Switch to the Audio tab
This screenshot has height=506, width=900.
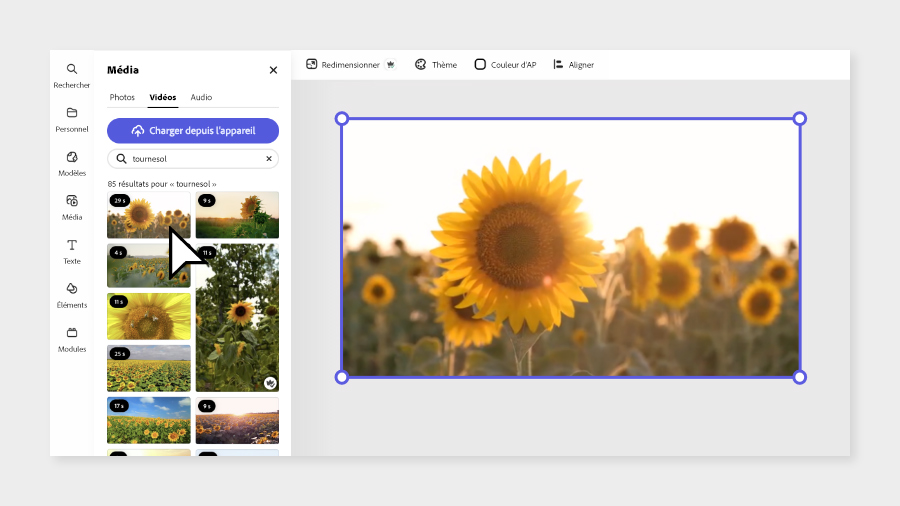[201, 98]
